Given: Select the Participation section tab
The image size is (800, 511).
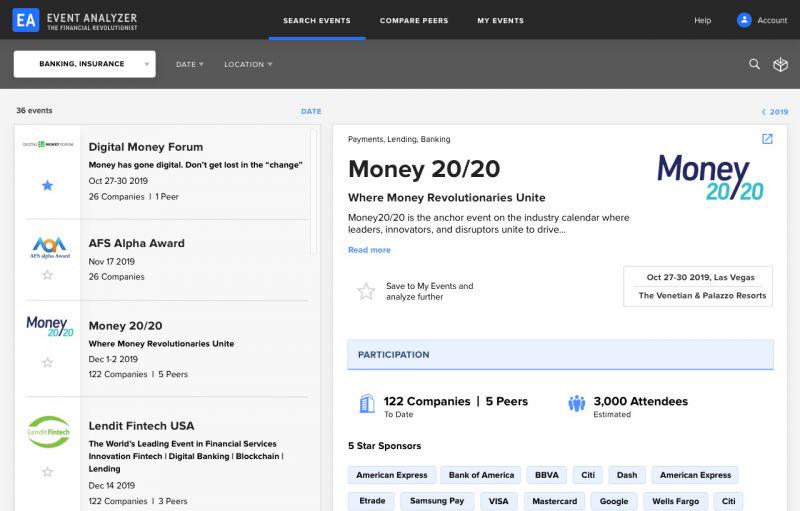Looking at the screenshot, I should click(560, 354).
